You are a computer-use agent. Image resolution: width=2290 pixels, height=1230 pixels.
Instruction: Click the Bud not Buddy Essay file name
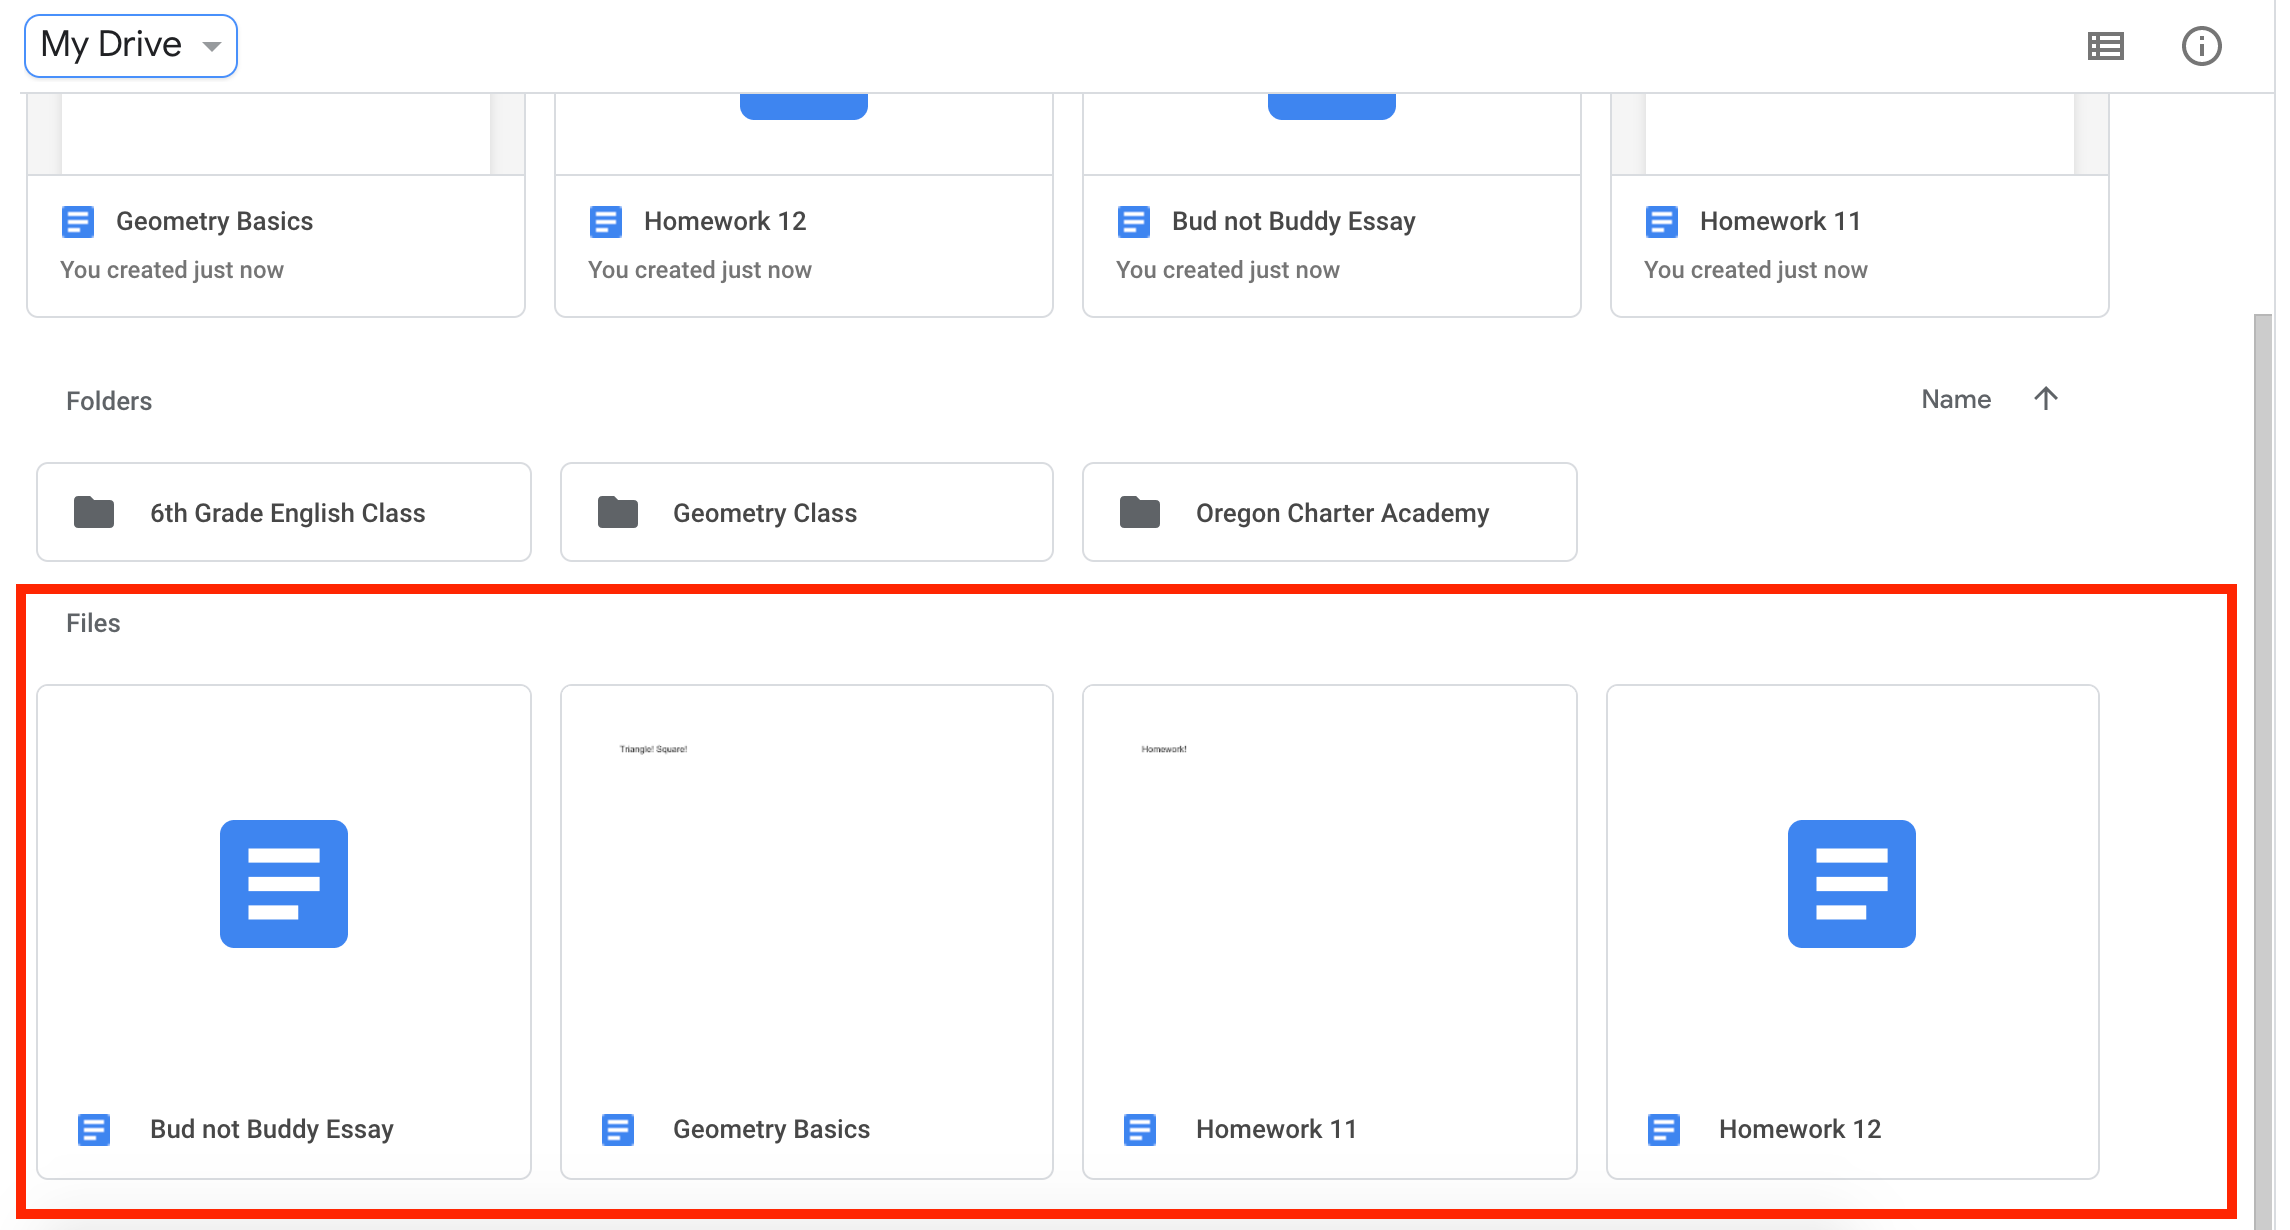point(272,1129)
